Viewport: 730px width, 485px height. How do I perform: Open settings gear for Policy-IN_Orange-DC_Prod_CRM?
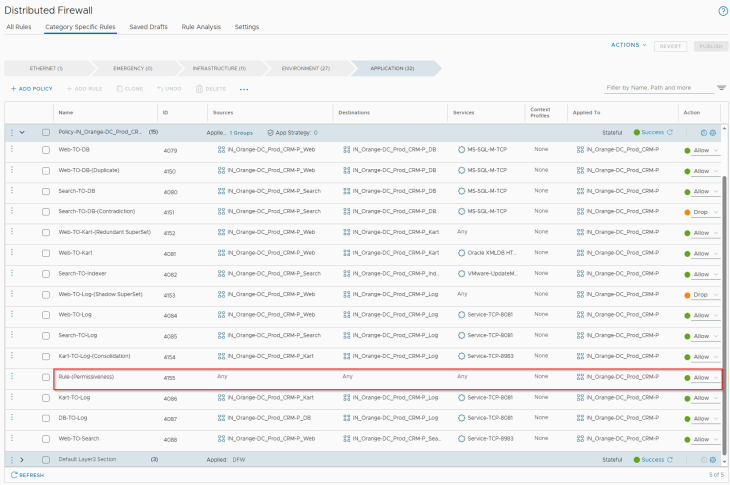(714, 132)
